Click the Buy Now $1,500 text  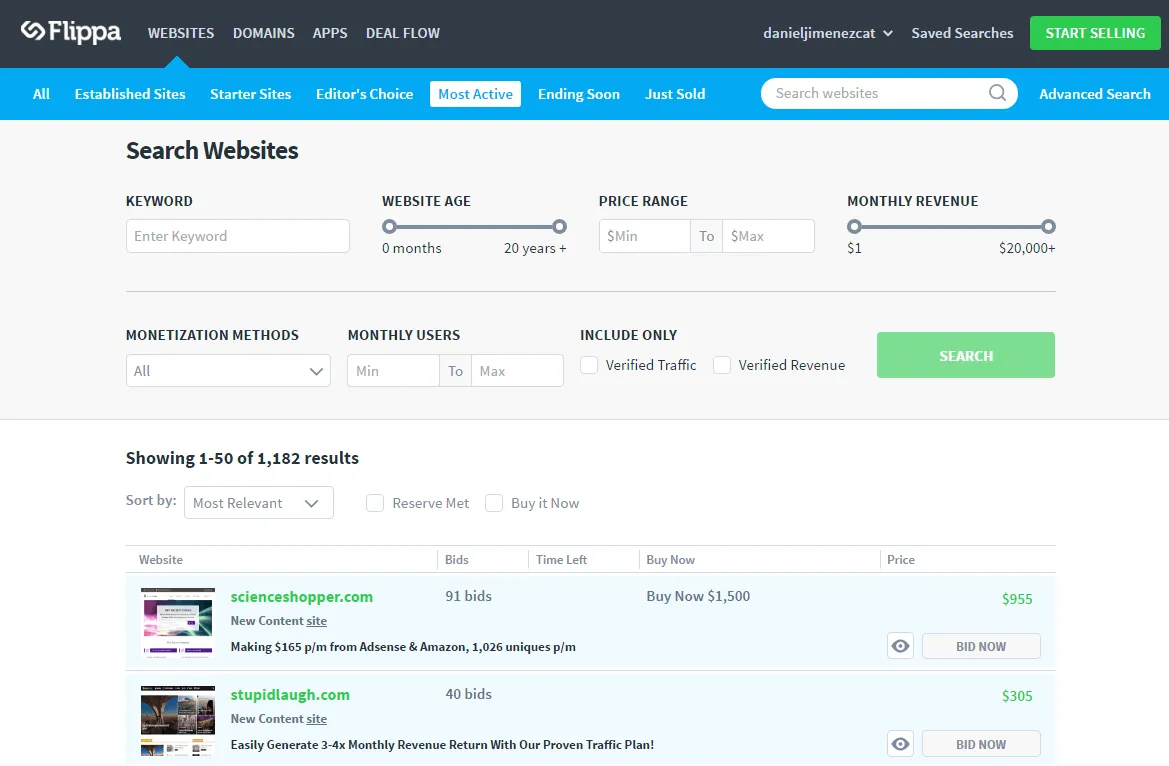pos(698,596)
